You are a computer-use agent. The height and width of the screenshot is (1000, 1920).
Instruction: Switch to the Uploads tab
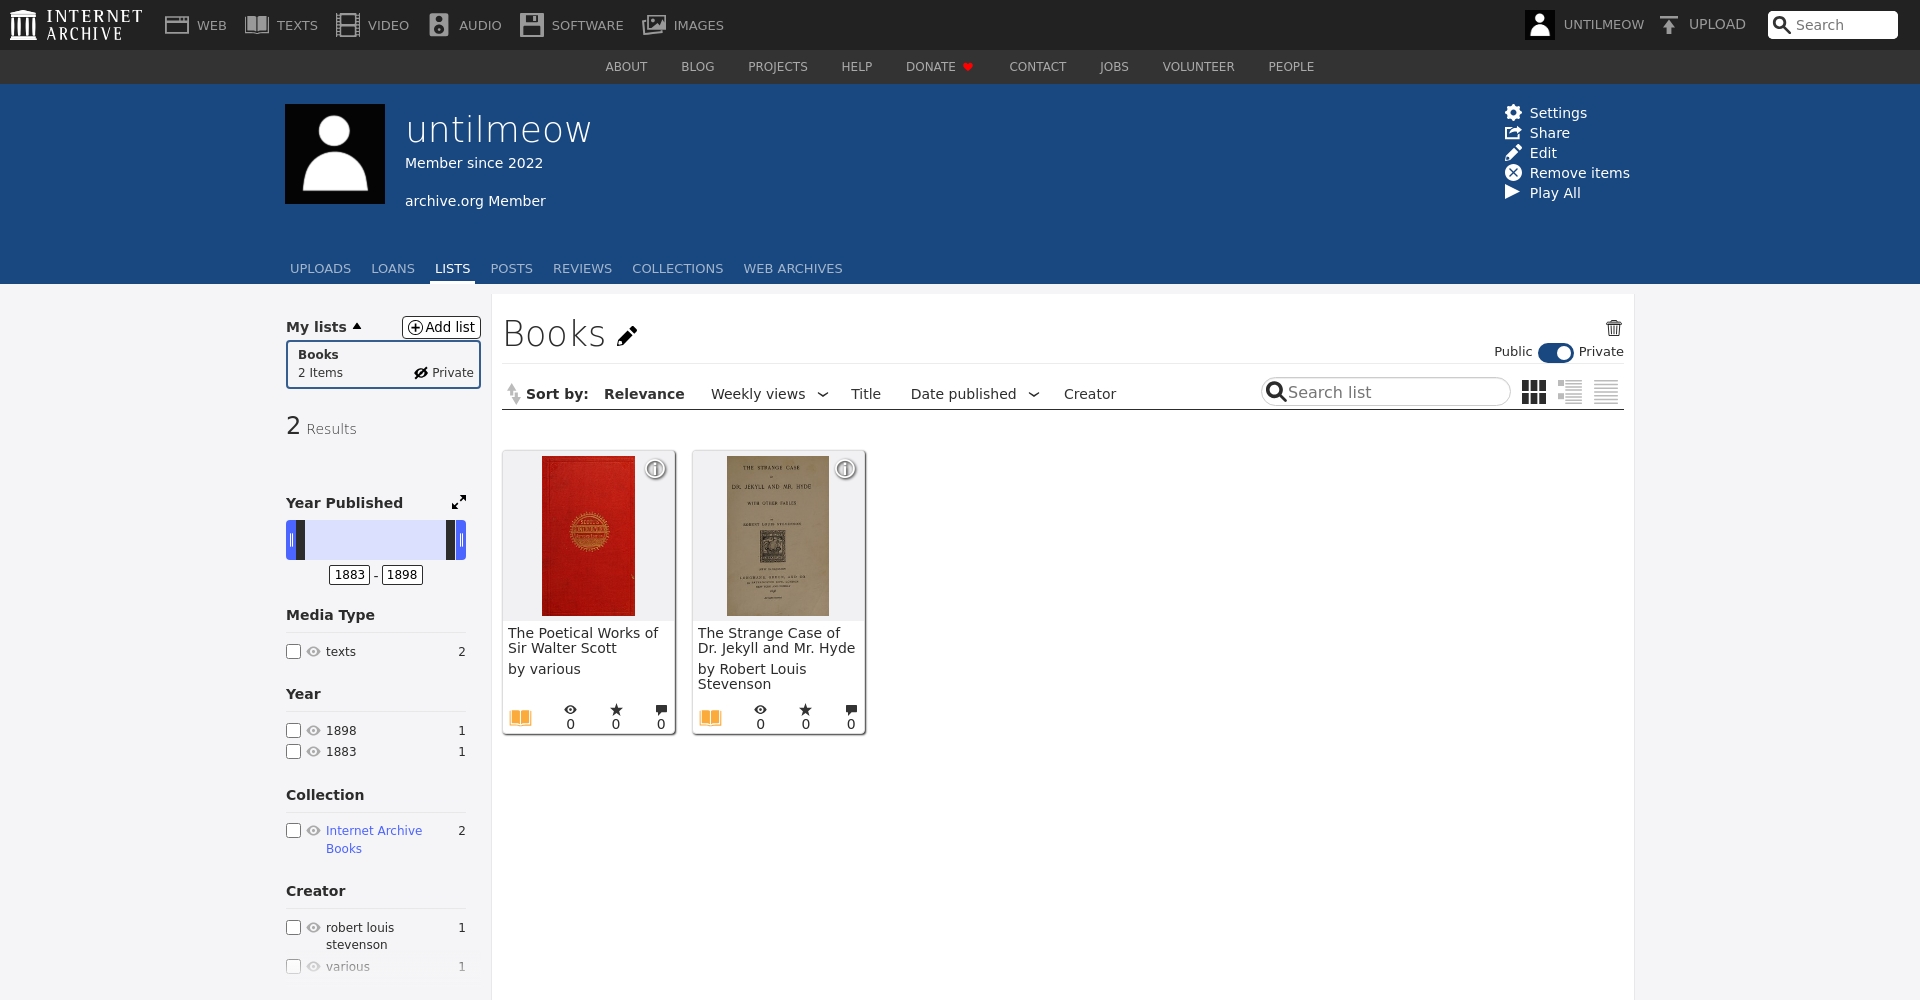[320, 269]
